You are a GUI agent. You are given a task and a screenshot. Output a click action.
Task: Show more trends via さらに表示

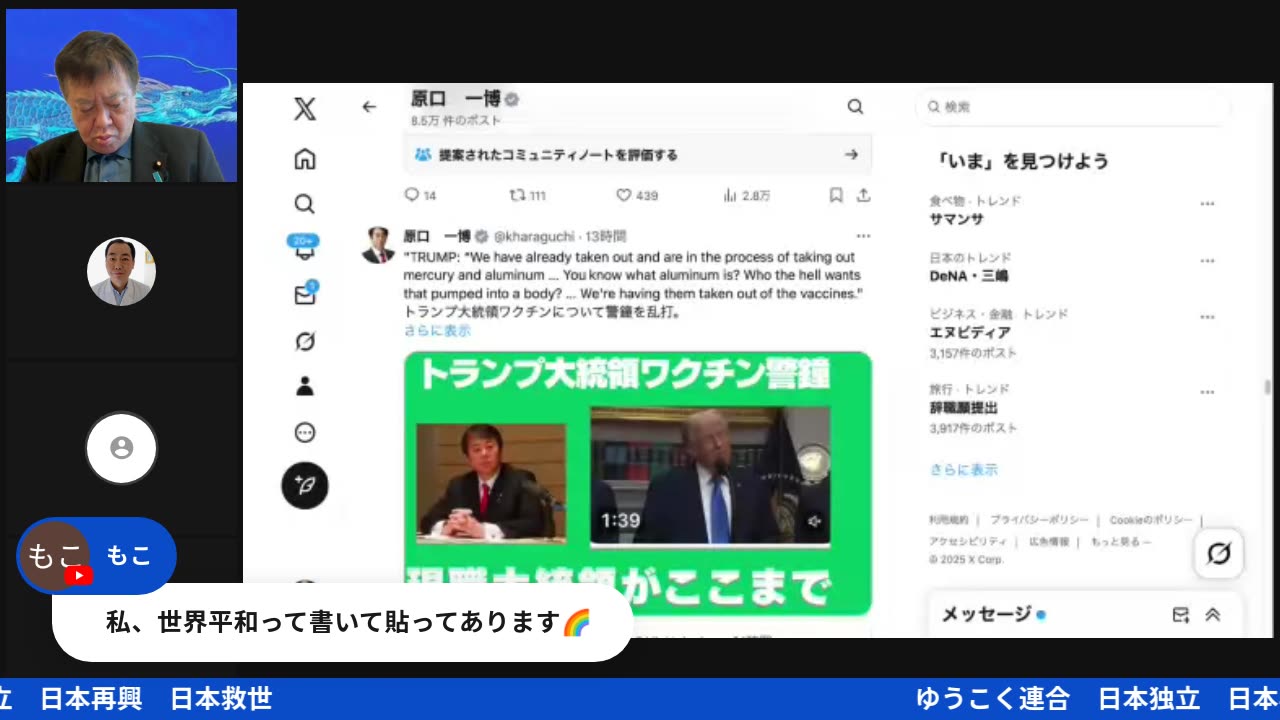pos(963,469)
